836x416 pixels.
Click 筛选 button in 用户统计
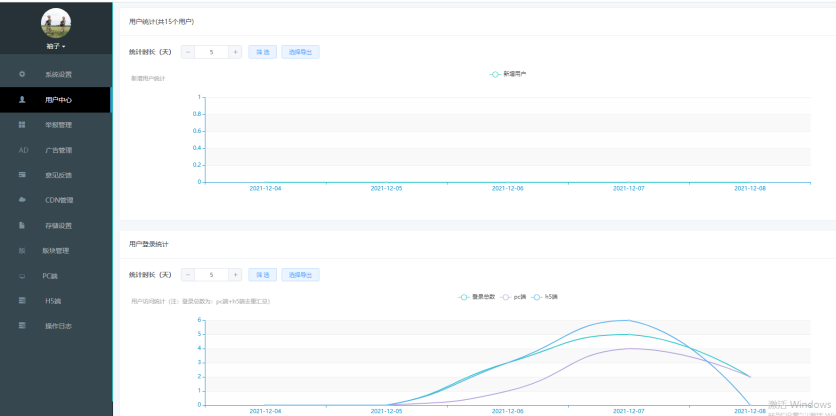click(262, 52)
